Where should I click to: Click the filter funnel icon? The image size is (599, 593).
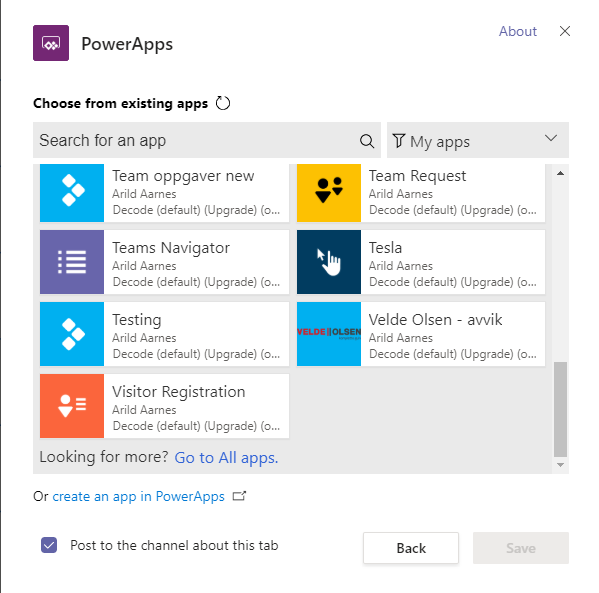tap(398, 141)
